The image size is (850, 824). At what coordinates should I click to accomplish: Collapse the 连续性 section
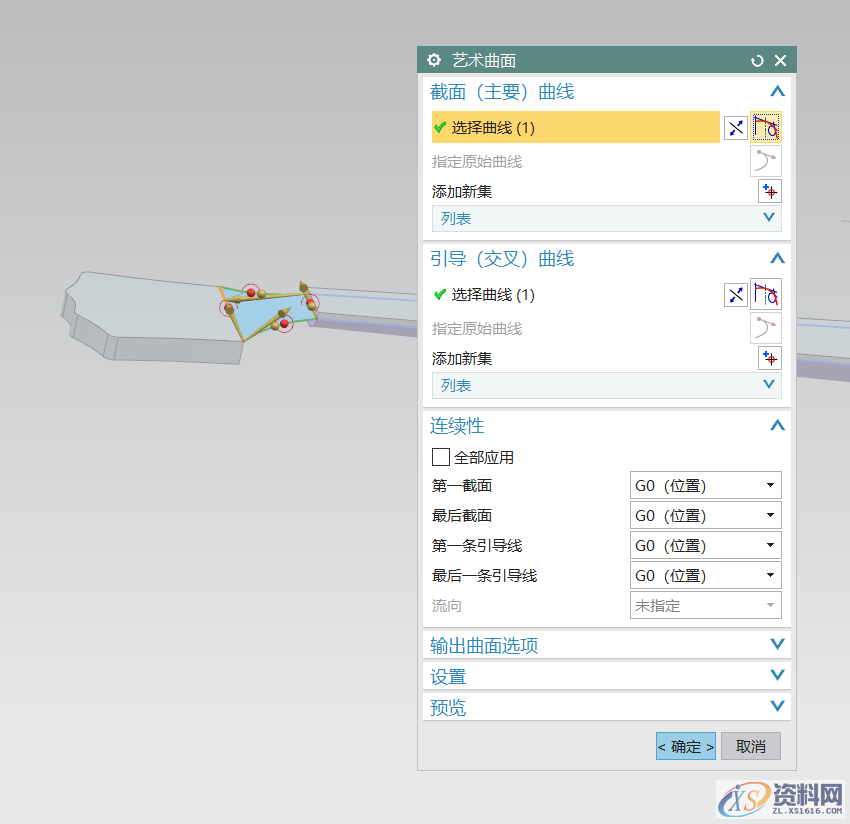[x=777, y=425]
